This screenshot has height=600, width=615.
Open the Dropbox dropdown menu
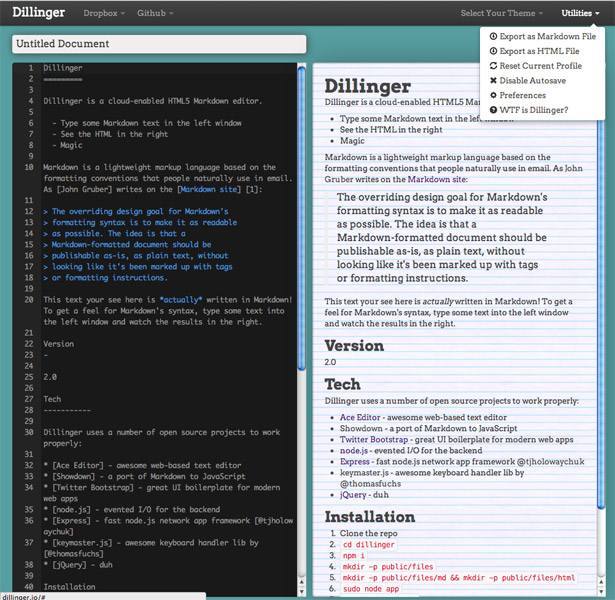point(104,13)
